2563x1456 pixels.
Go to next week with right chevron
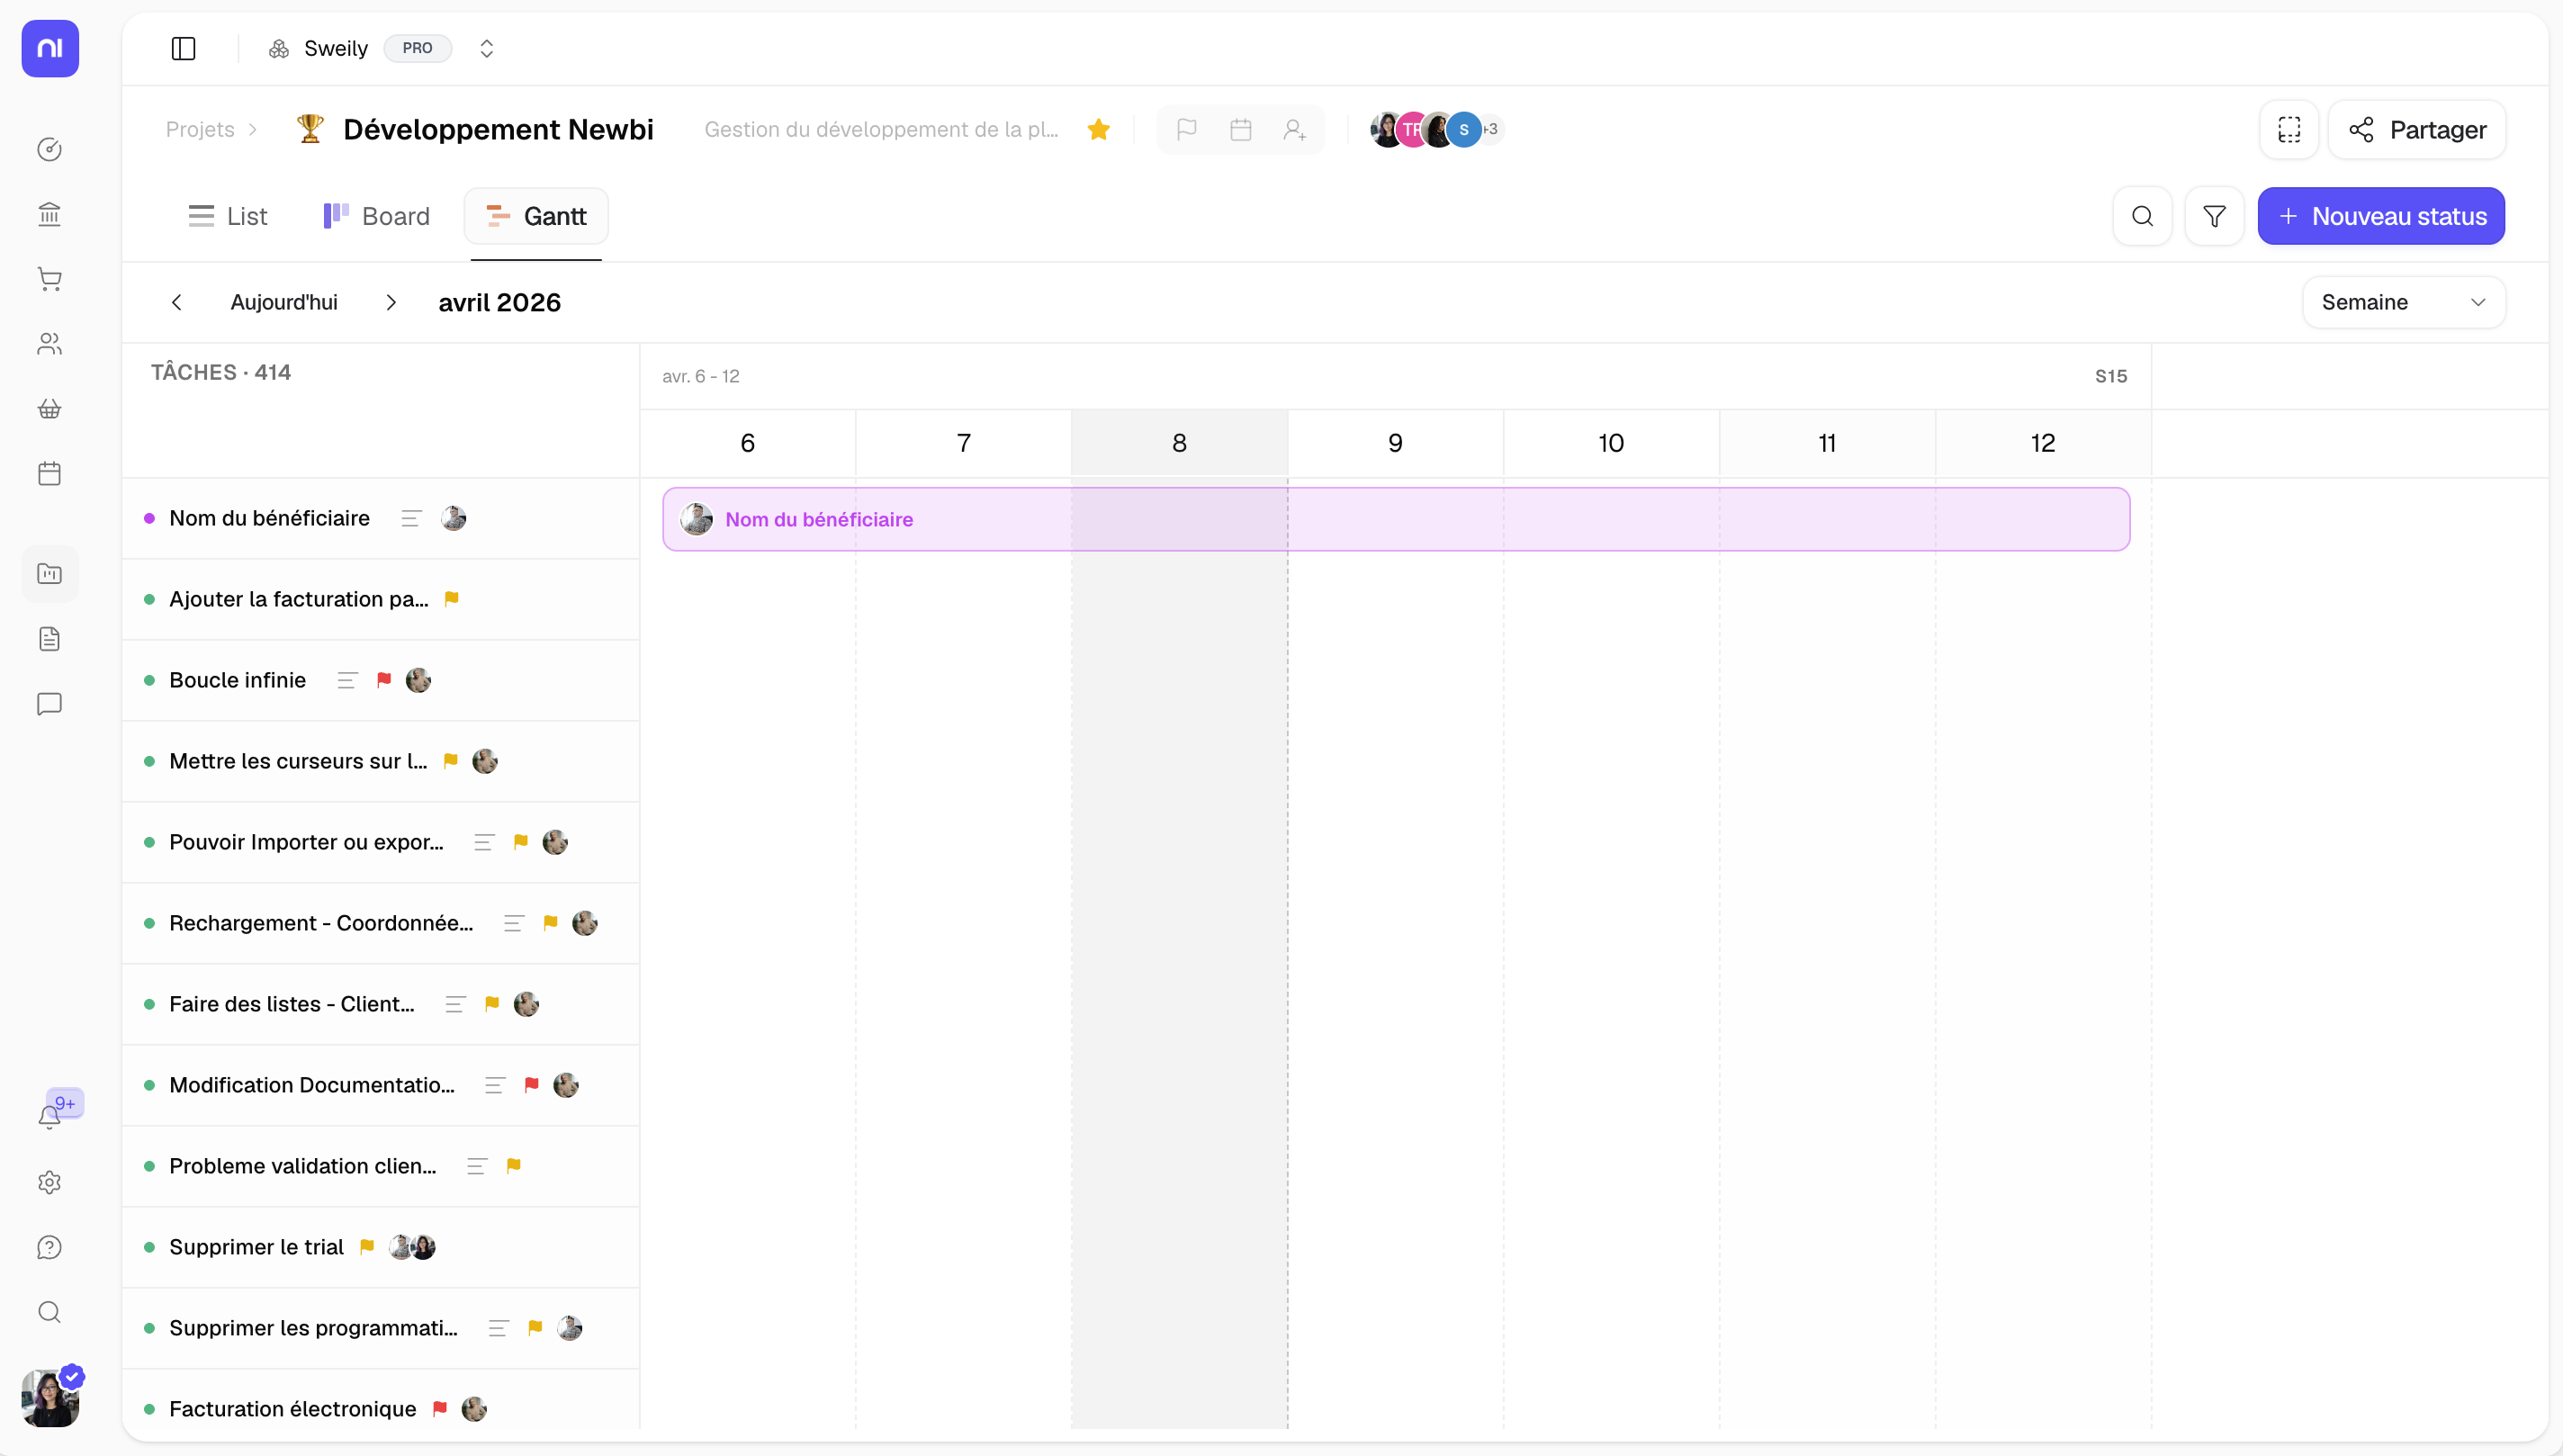(391, 303)
